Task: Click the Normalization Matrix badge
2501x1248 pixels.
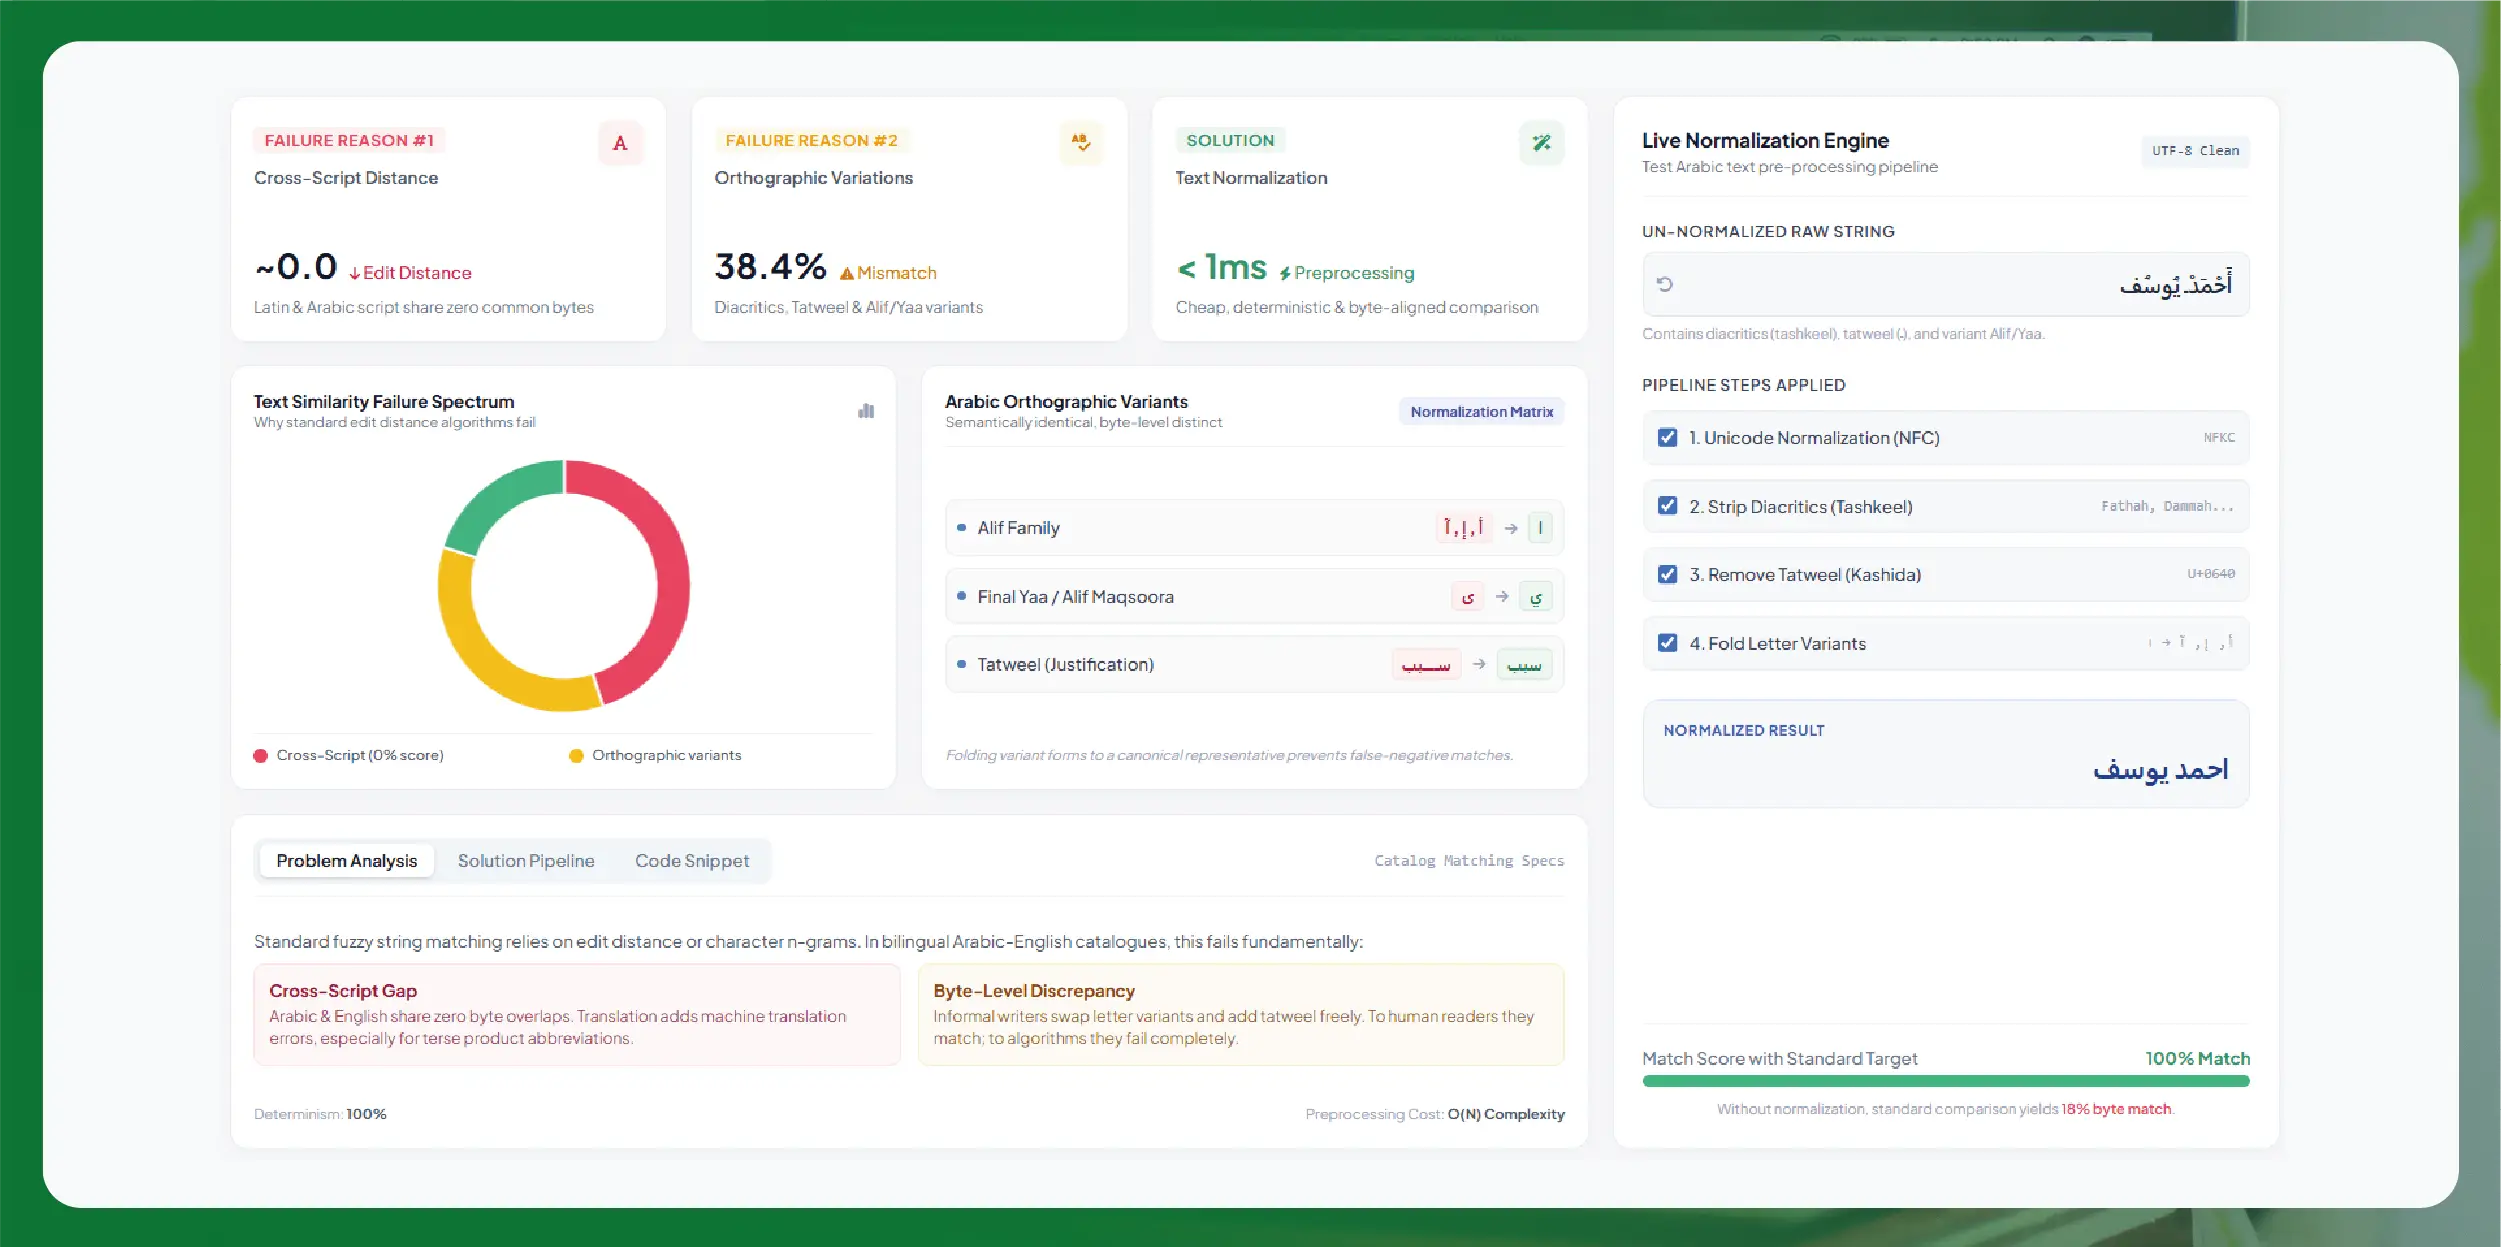Action: pyautogui.click(x=1481, y=412)
